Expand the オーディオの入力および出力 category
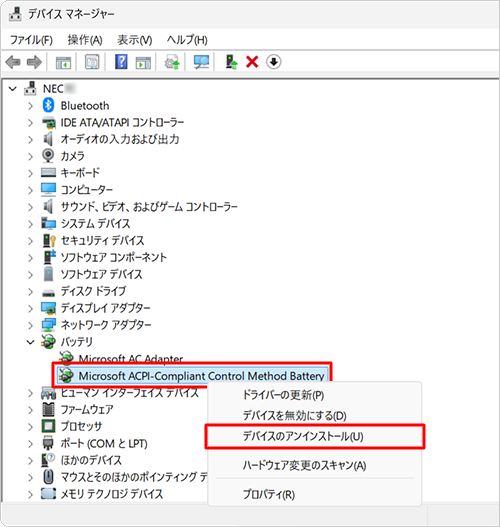Screen dimensions: 500x527 click(31, 139)
